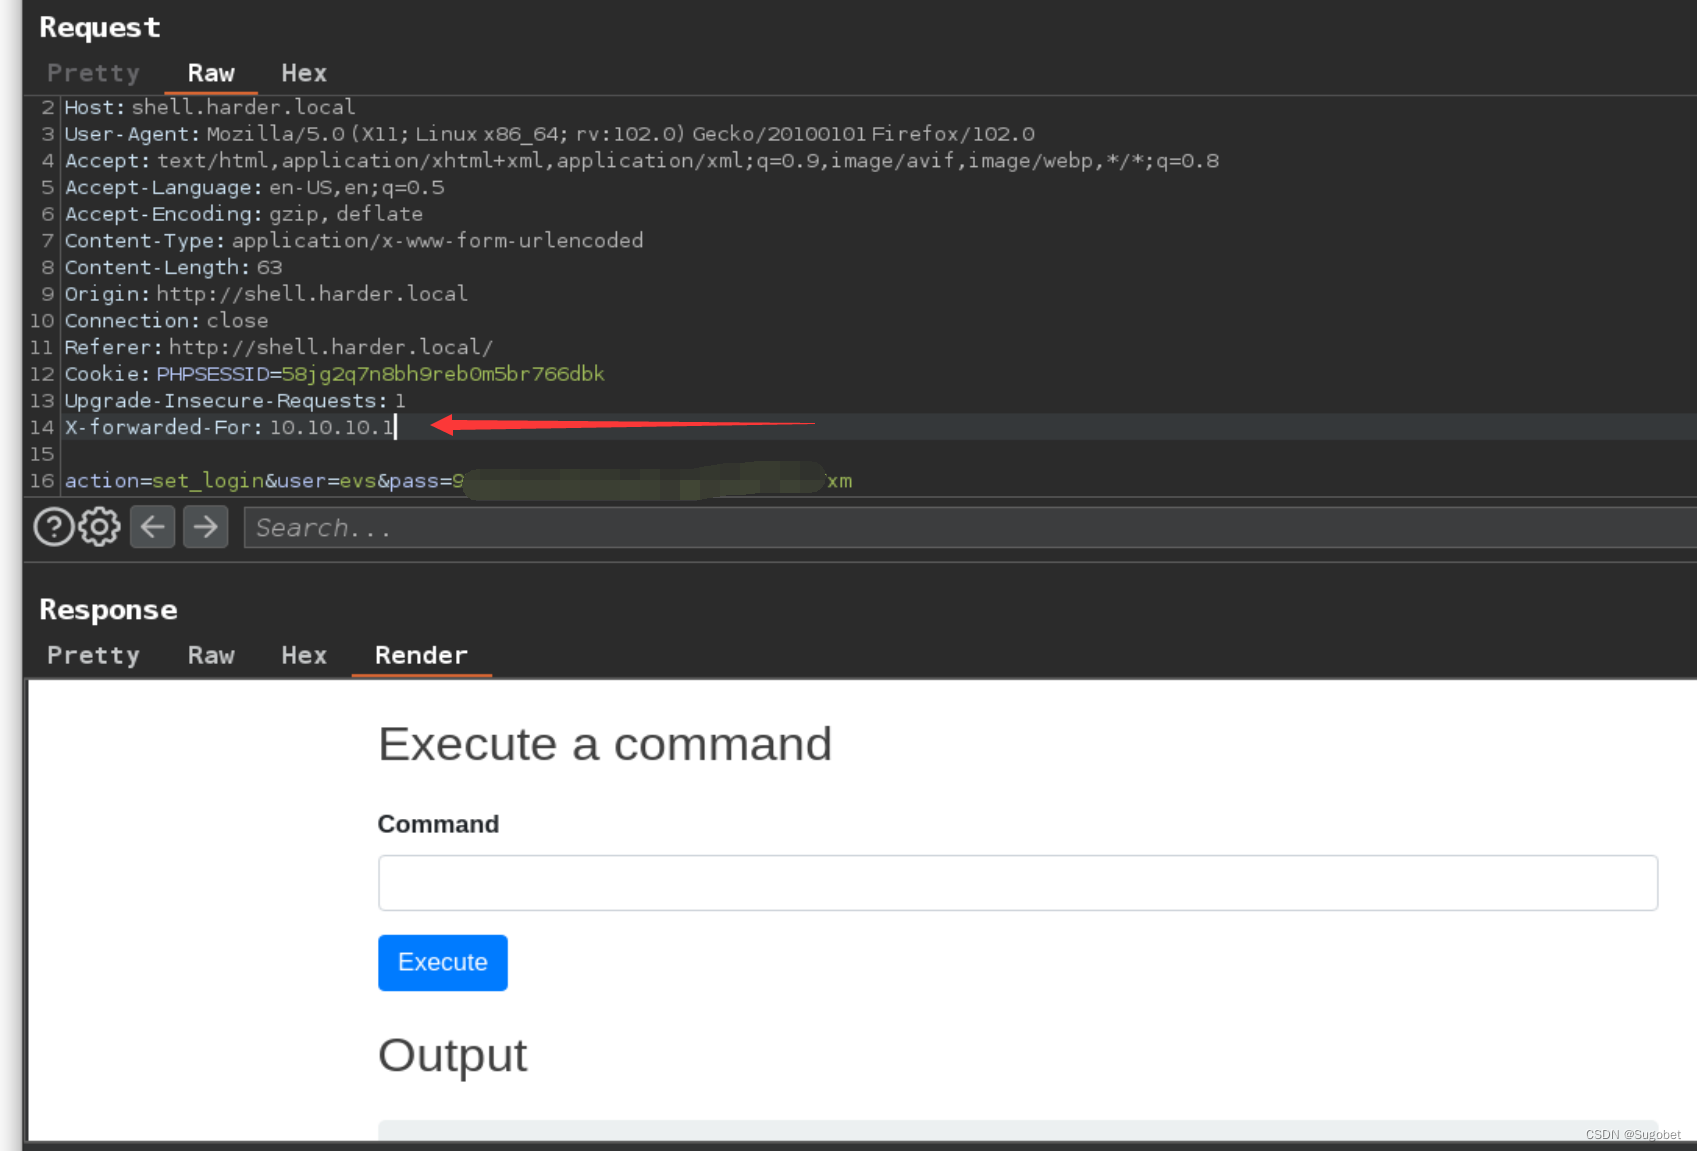
Task: Open the Request Hex tab
Action: (304, 73)
